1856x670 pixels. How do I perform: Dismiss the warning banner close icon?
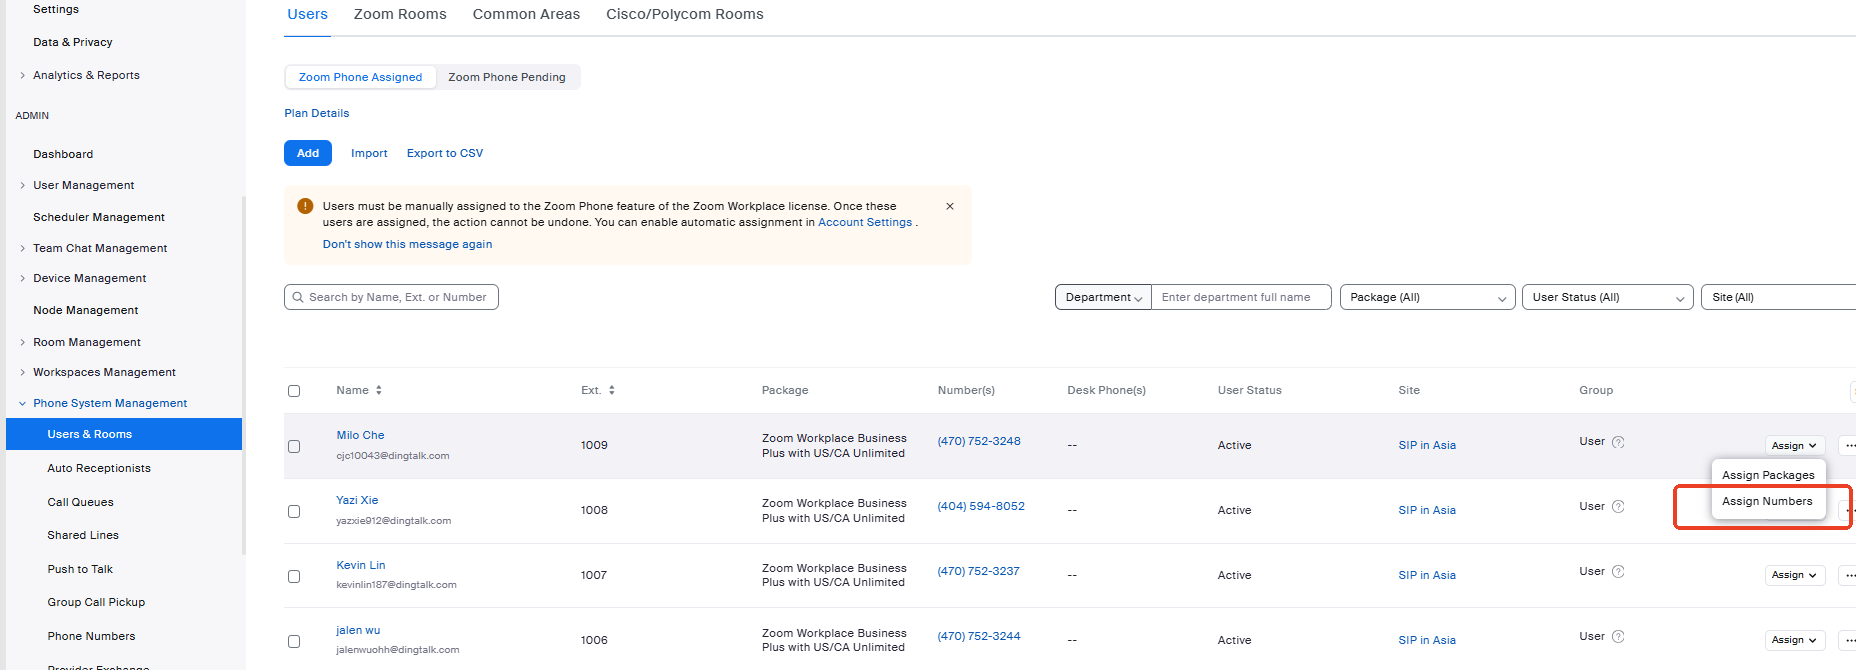click(950, 206)
